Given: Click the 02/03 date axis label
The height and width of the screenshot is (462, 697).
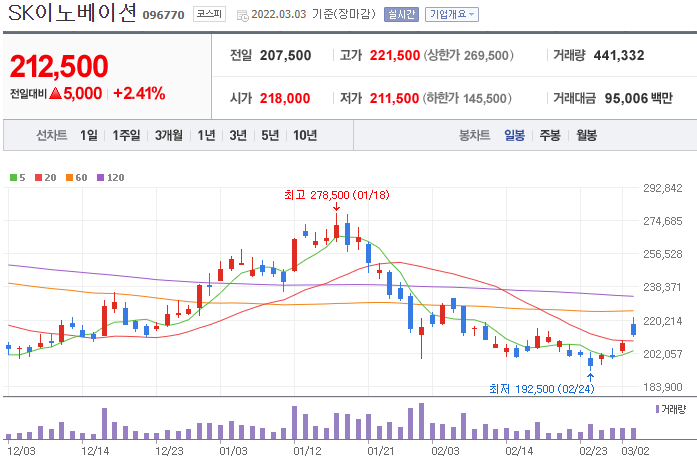Looking at the screenshot, I should coord(445,451).
